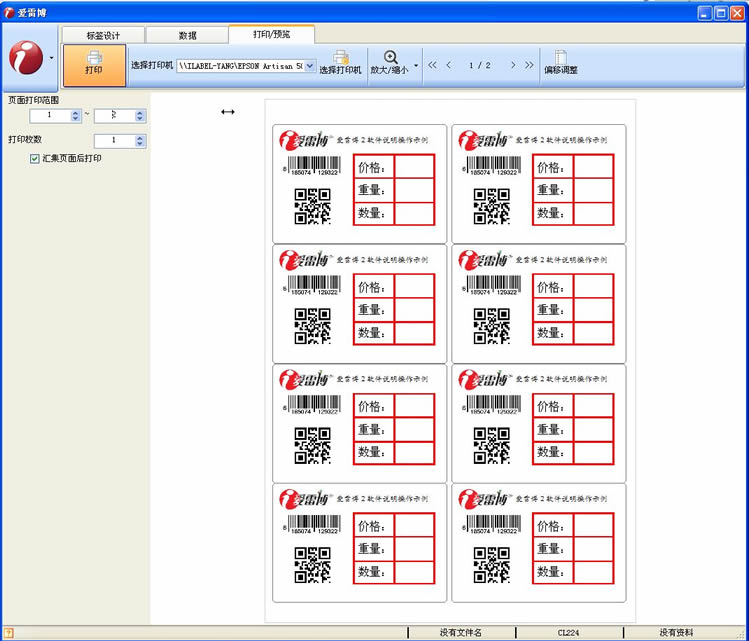
Task: Toggle the 汇集页面后打印 checkbox
Action: tap(34, 159)
